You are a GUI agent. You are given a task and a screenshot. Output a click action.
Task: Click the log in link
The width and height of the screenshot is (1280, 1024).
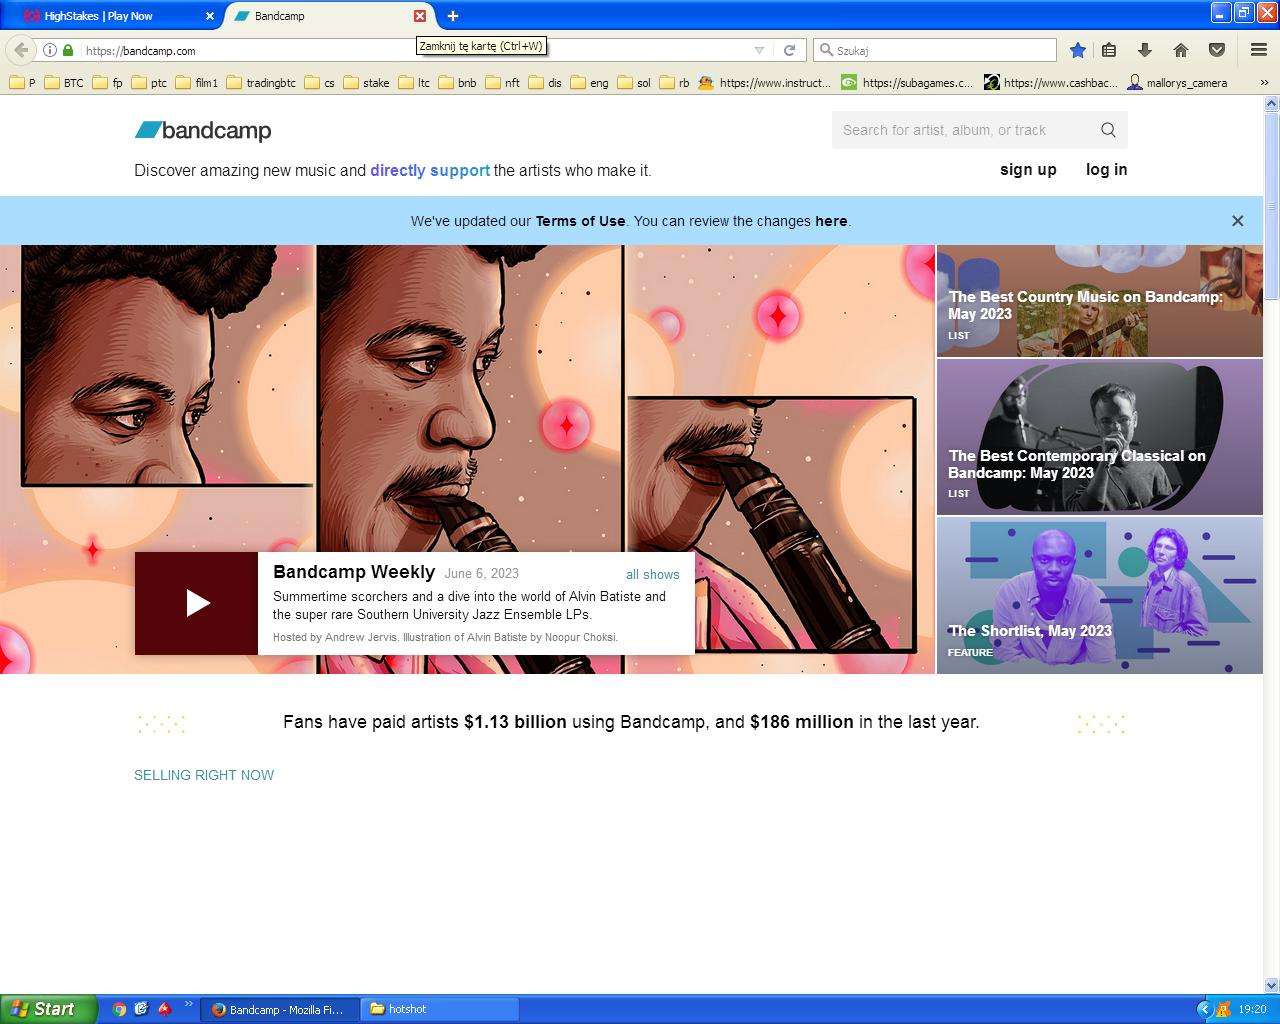click(1106, 170)
